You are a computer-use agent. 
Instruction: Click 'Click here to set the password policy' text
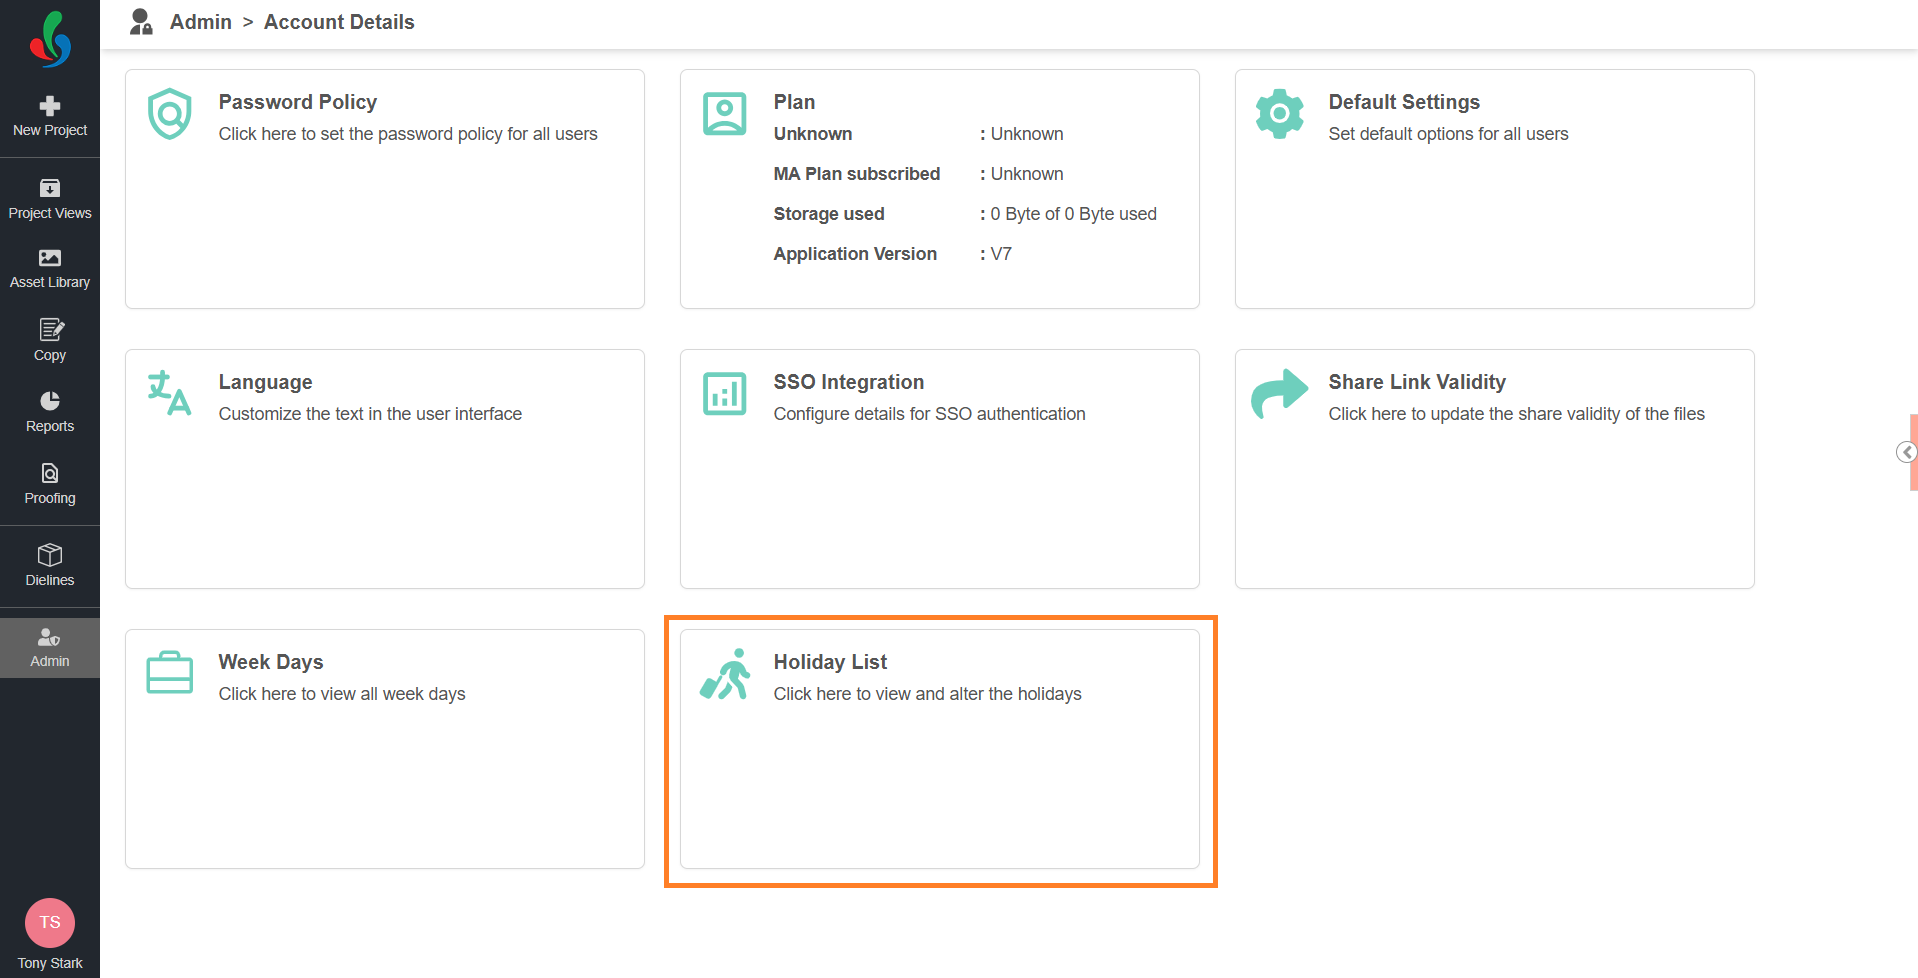408,134
